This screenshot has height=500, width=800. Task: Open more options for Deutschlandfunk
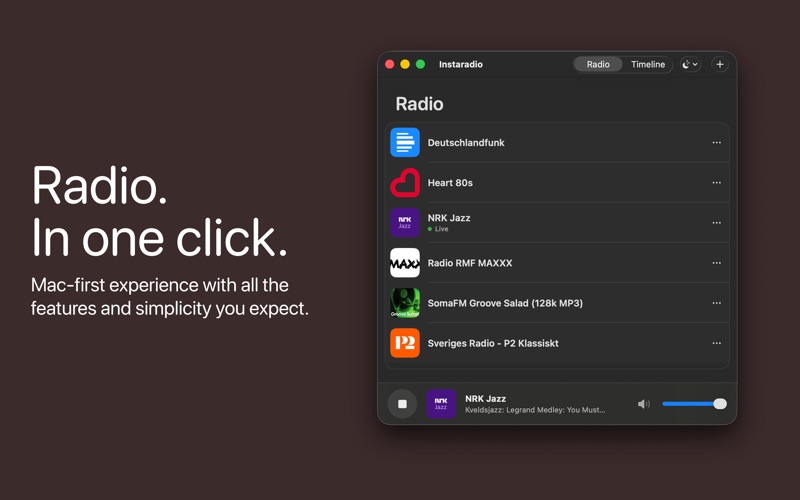(716, 142)
